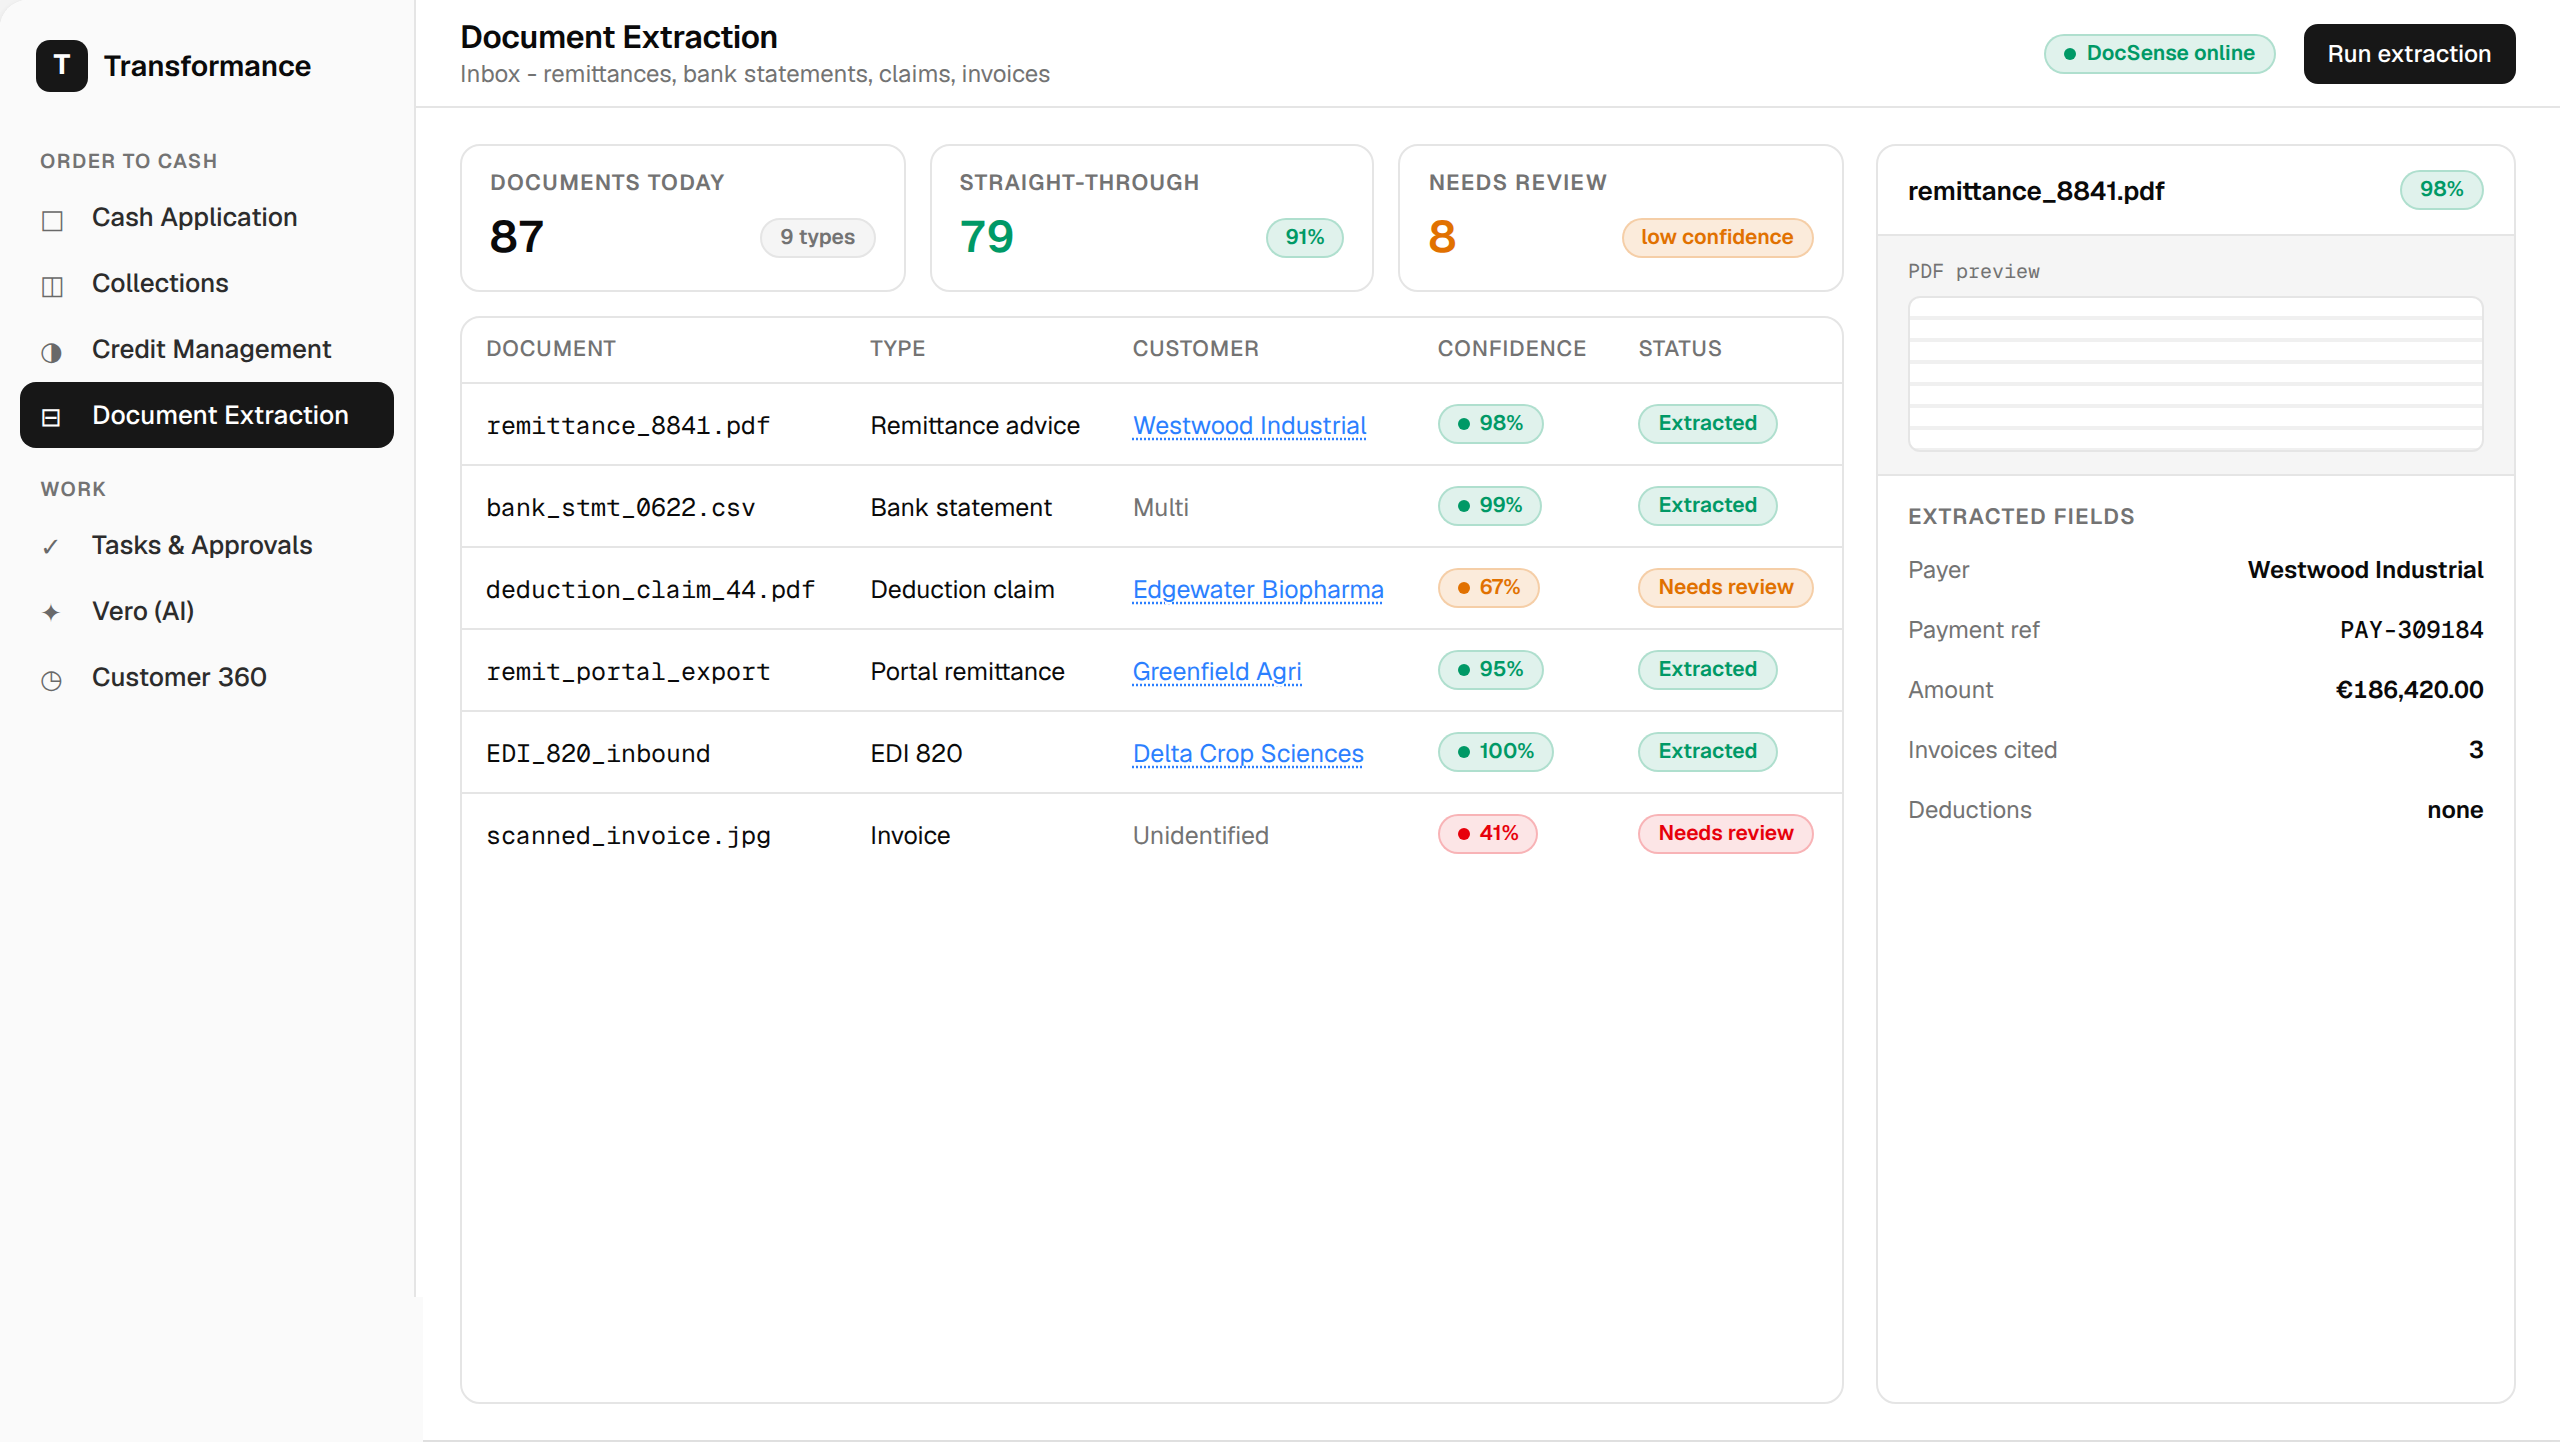2560x1442 pixels.
Task: Click the Invoices cited value 3
Action: 2476,749
